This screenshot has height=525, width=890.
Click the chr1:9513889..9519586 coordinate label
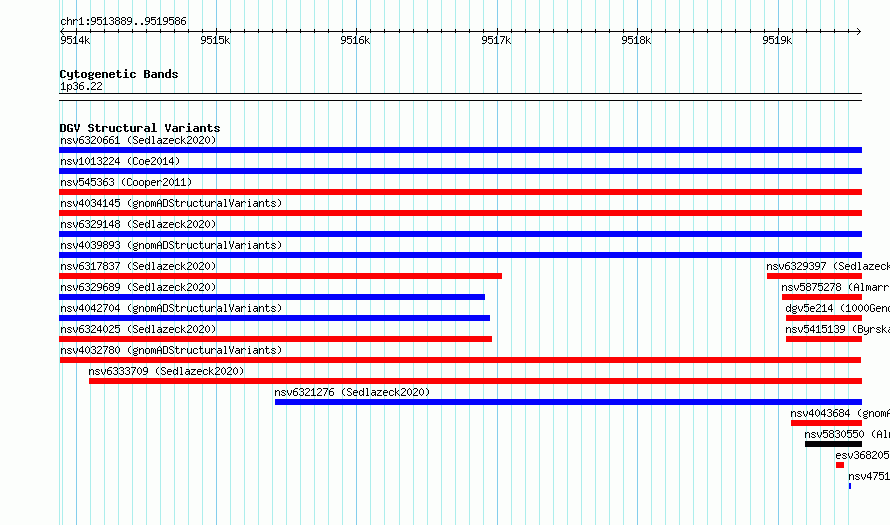123,21
